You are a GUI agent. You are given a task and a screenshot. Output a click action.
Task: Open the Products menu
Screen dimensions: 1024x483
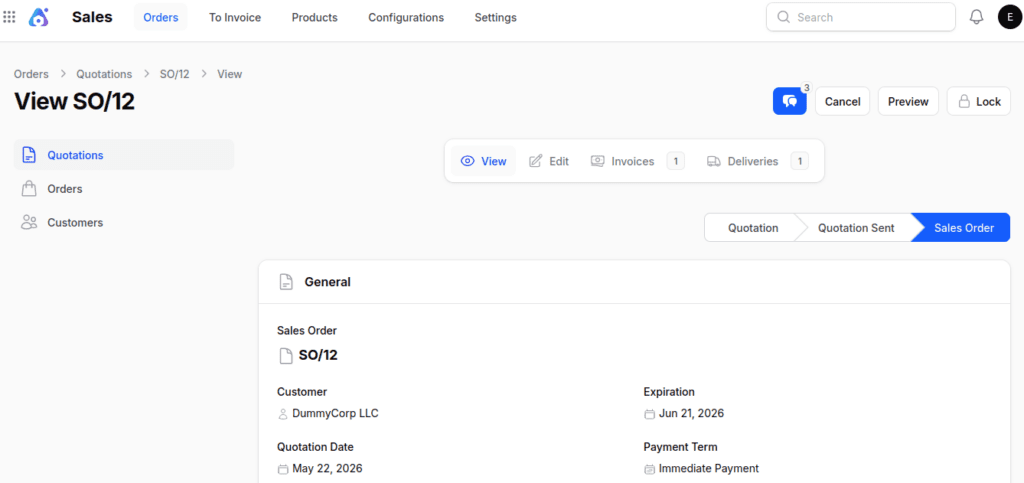pos(315,18)
